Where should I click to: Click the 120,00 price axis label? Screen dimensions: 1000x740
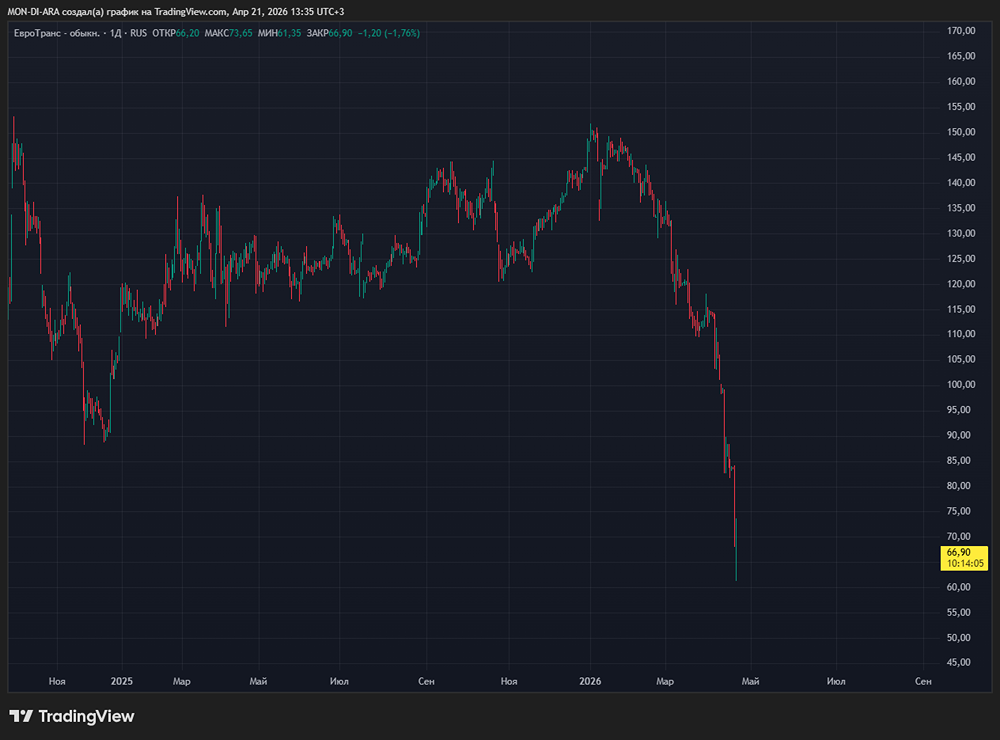pos(961,284)
